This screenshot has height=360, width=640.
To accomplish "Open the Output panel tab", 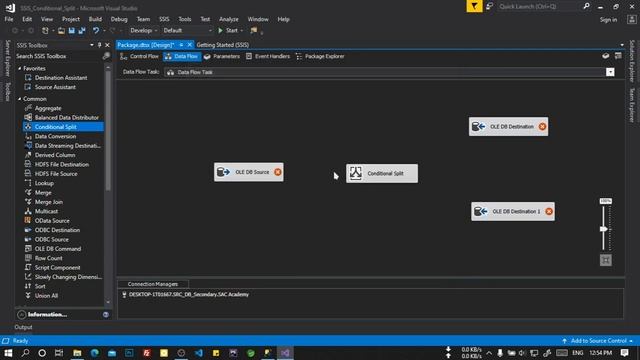I will coord(23,327).
